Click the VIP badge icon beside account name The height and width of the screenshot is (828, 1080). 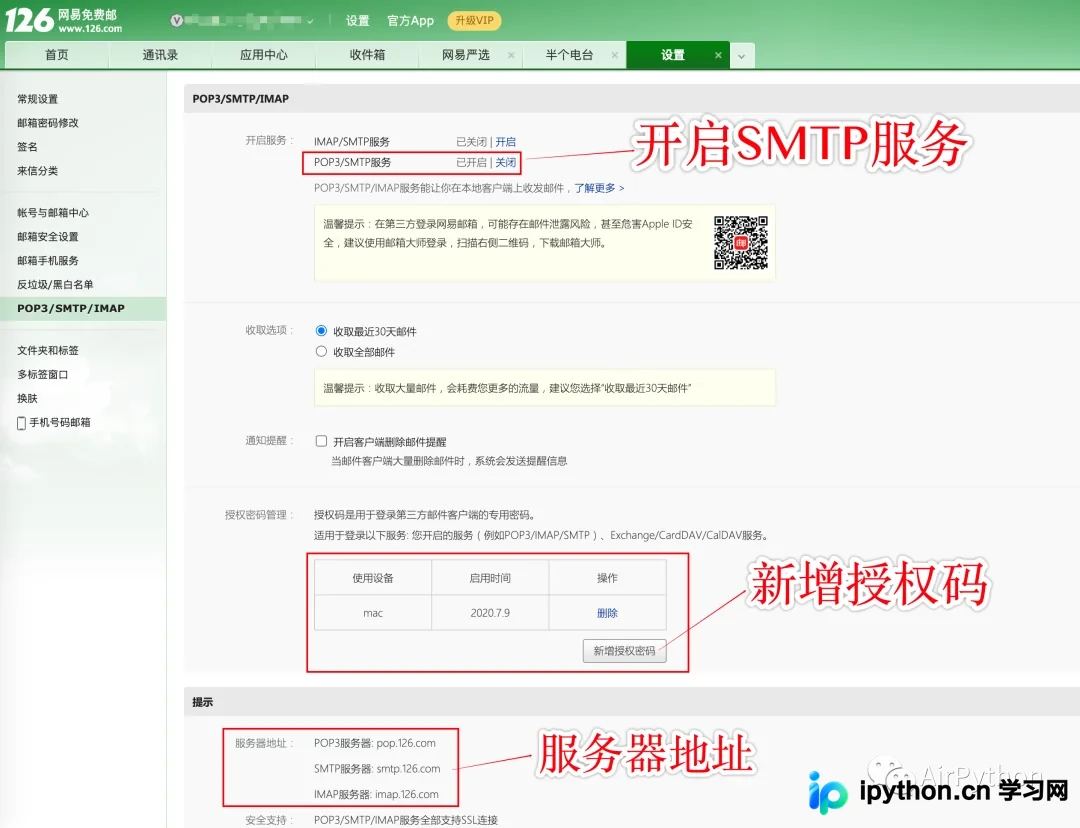click(x=177, y=21)
